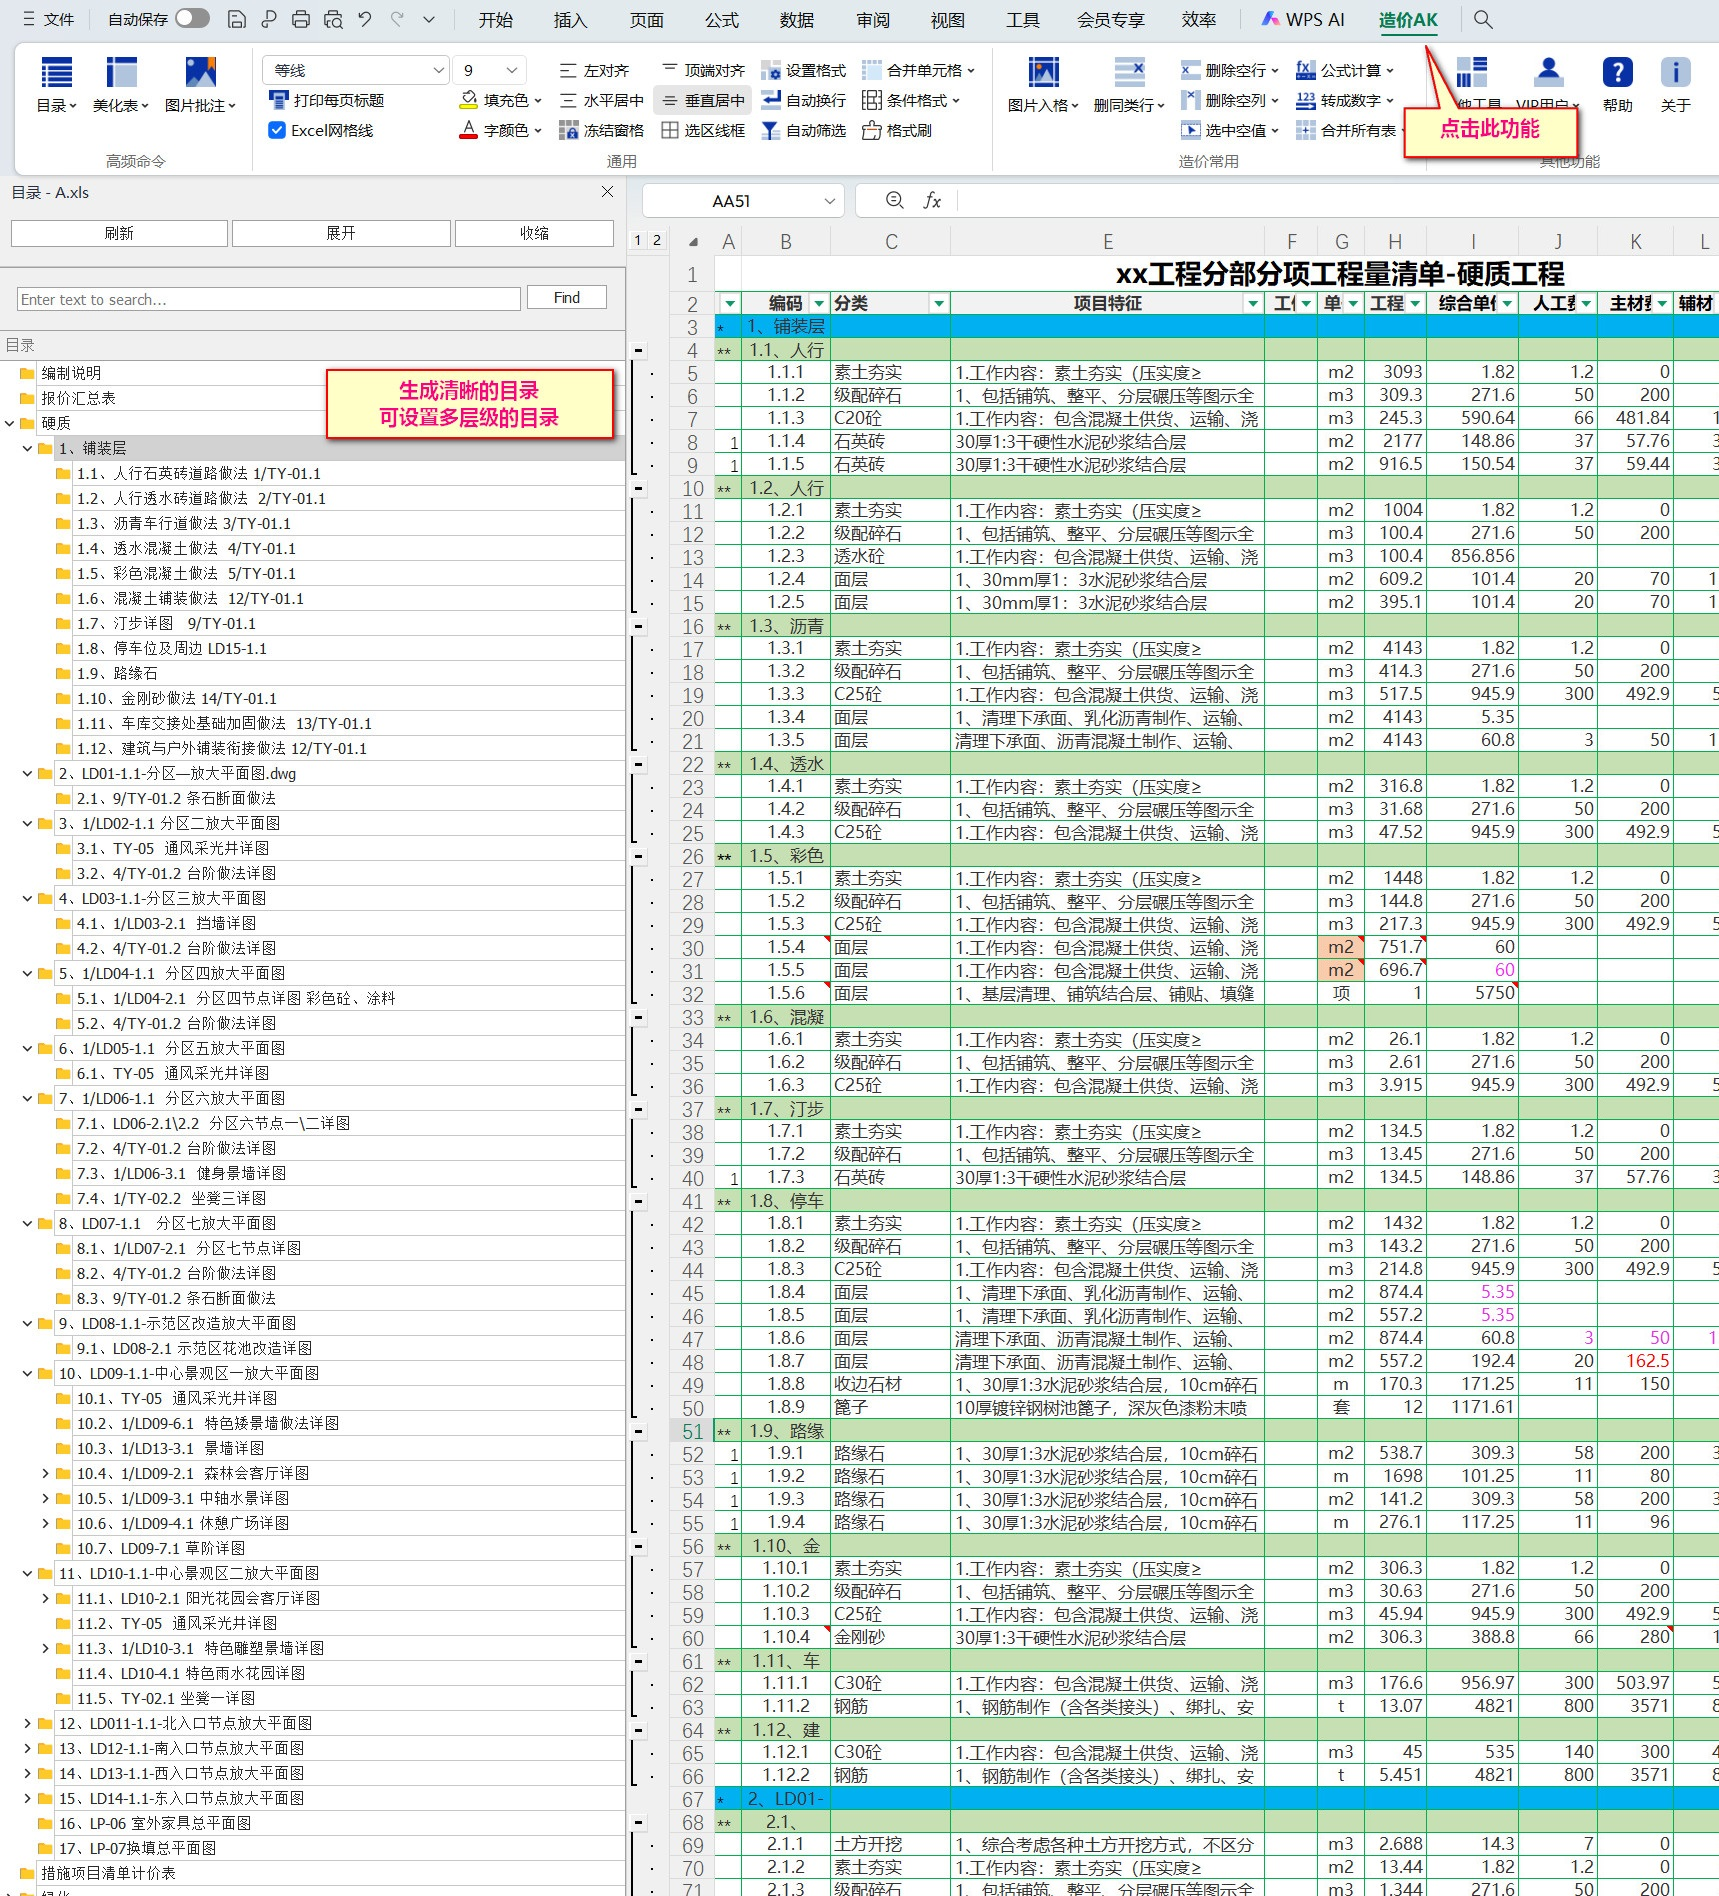
Task: Click the 填充色 fill color swatch
Action: click(x=468, y=101)
